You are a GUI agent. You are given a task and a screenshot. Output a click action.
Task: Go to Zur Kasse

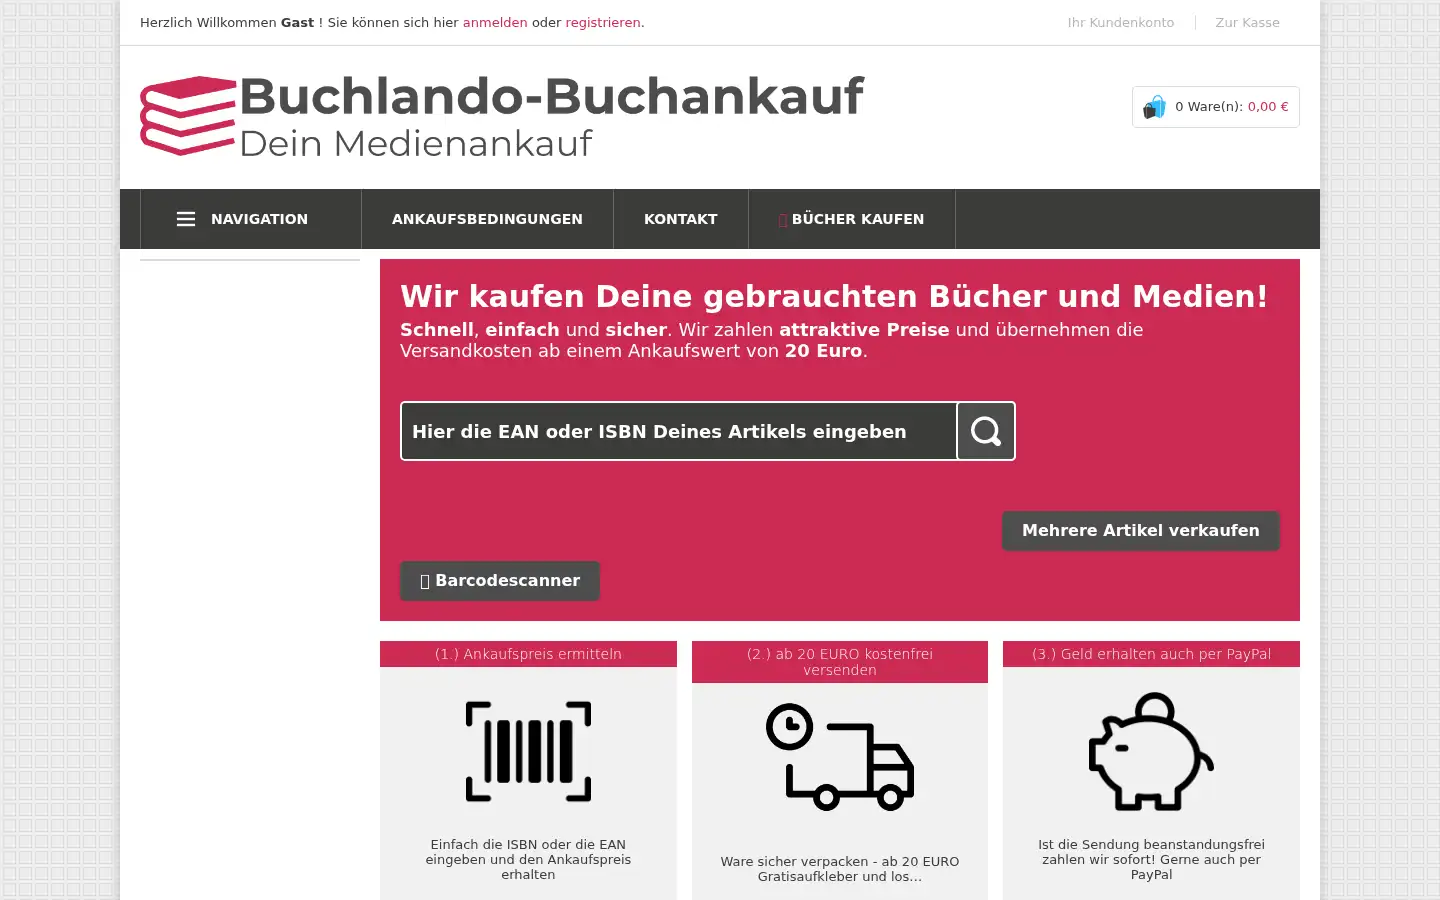pyautogui.click(x=1247, y=22)
